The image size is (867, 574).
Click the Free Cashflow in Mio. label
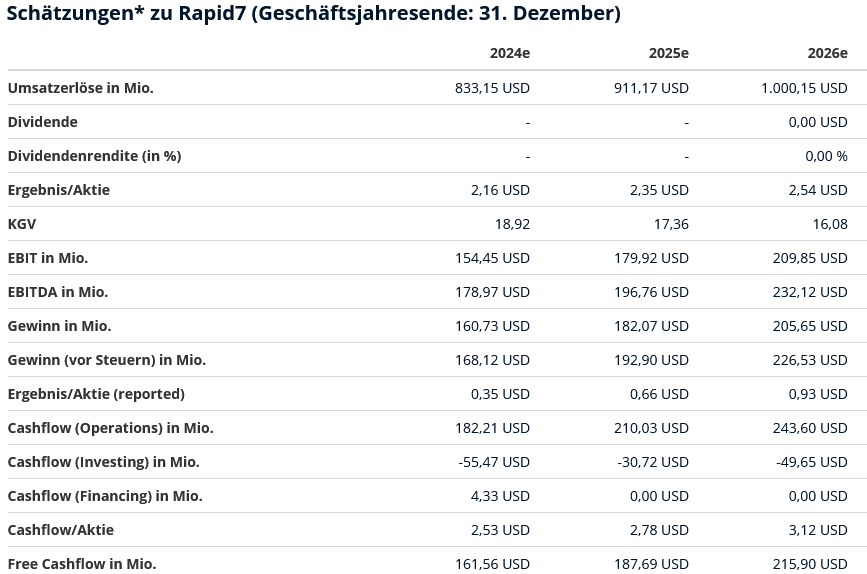(82, 564)
